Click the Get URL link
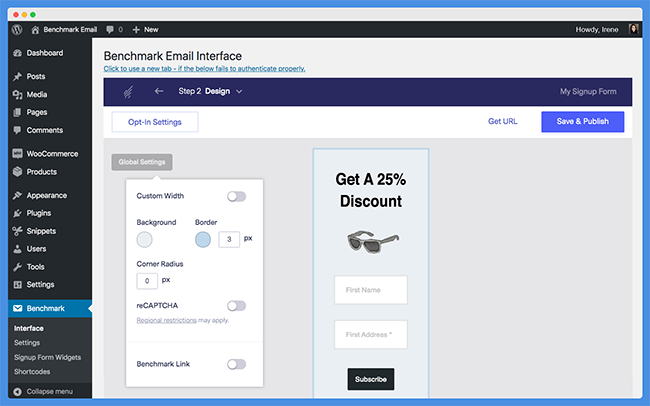 click(502, 121)
